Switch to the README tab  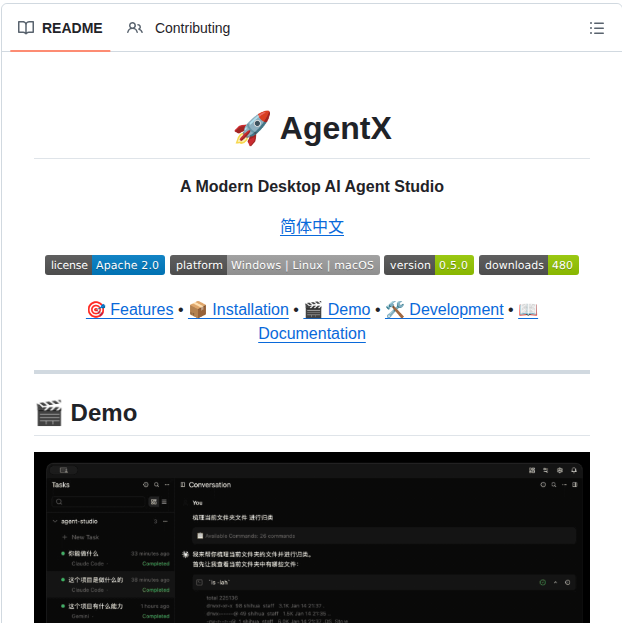60,28
